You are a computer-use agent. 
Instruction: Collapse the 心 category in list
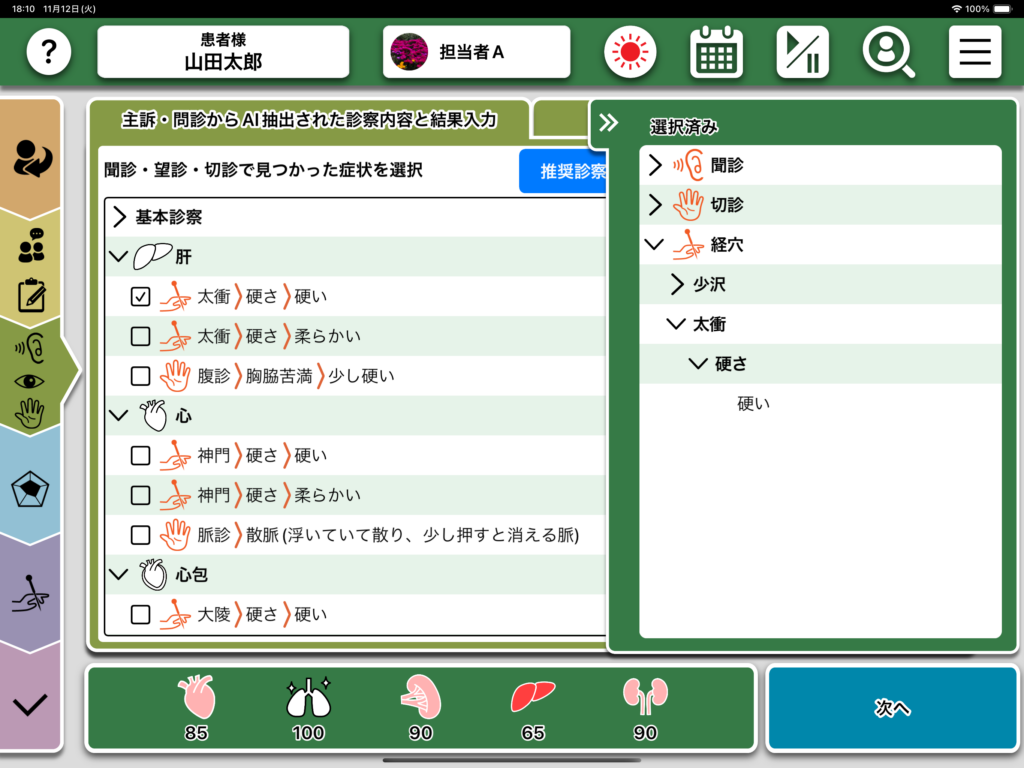coord(119,416)
